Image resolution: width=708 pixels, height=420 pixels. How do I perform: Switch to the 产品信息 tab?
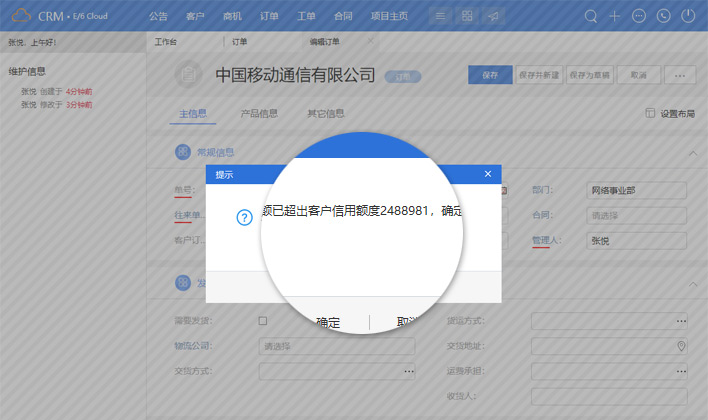pos(259,113)
